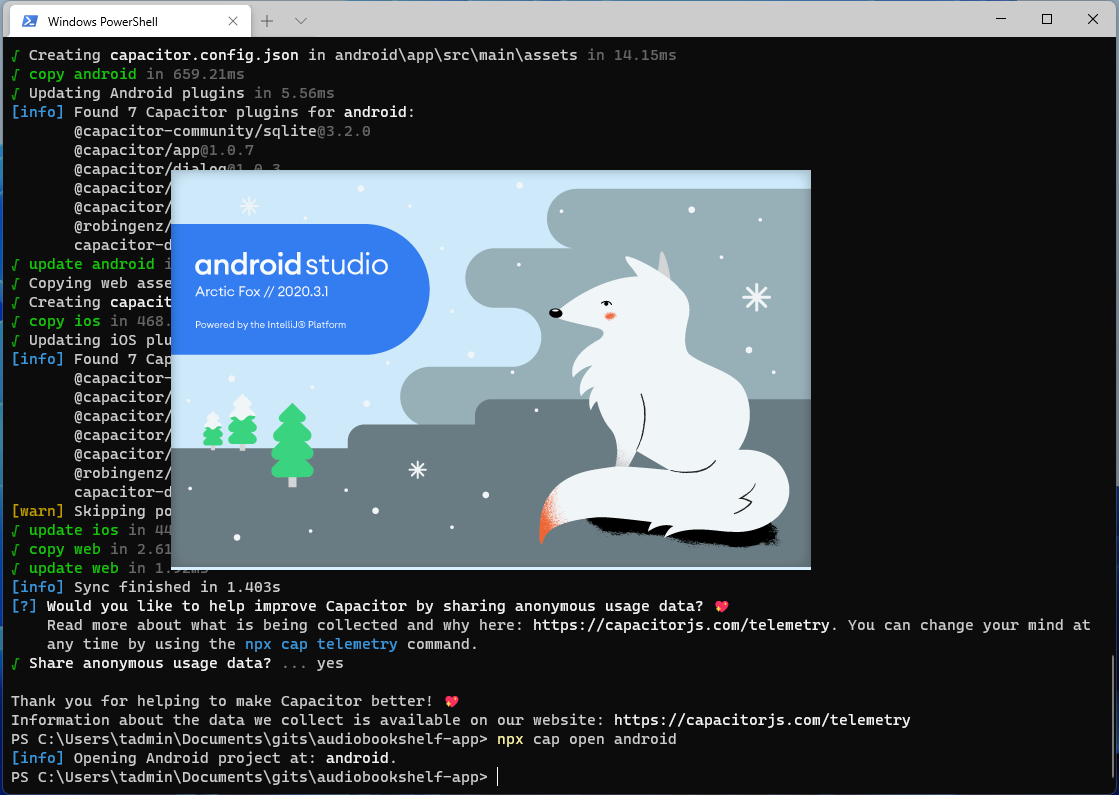Click the 'Powered by the IntelliJ Platform' text
The width and height of the screenshot is (1119, 795).
[x=270, y=324]
